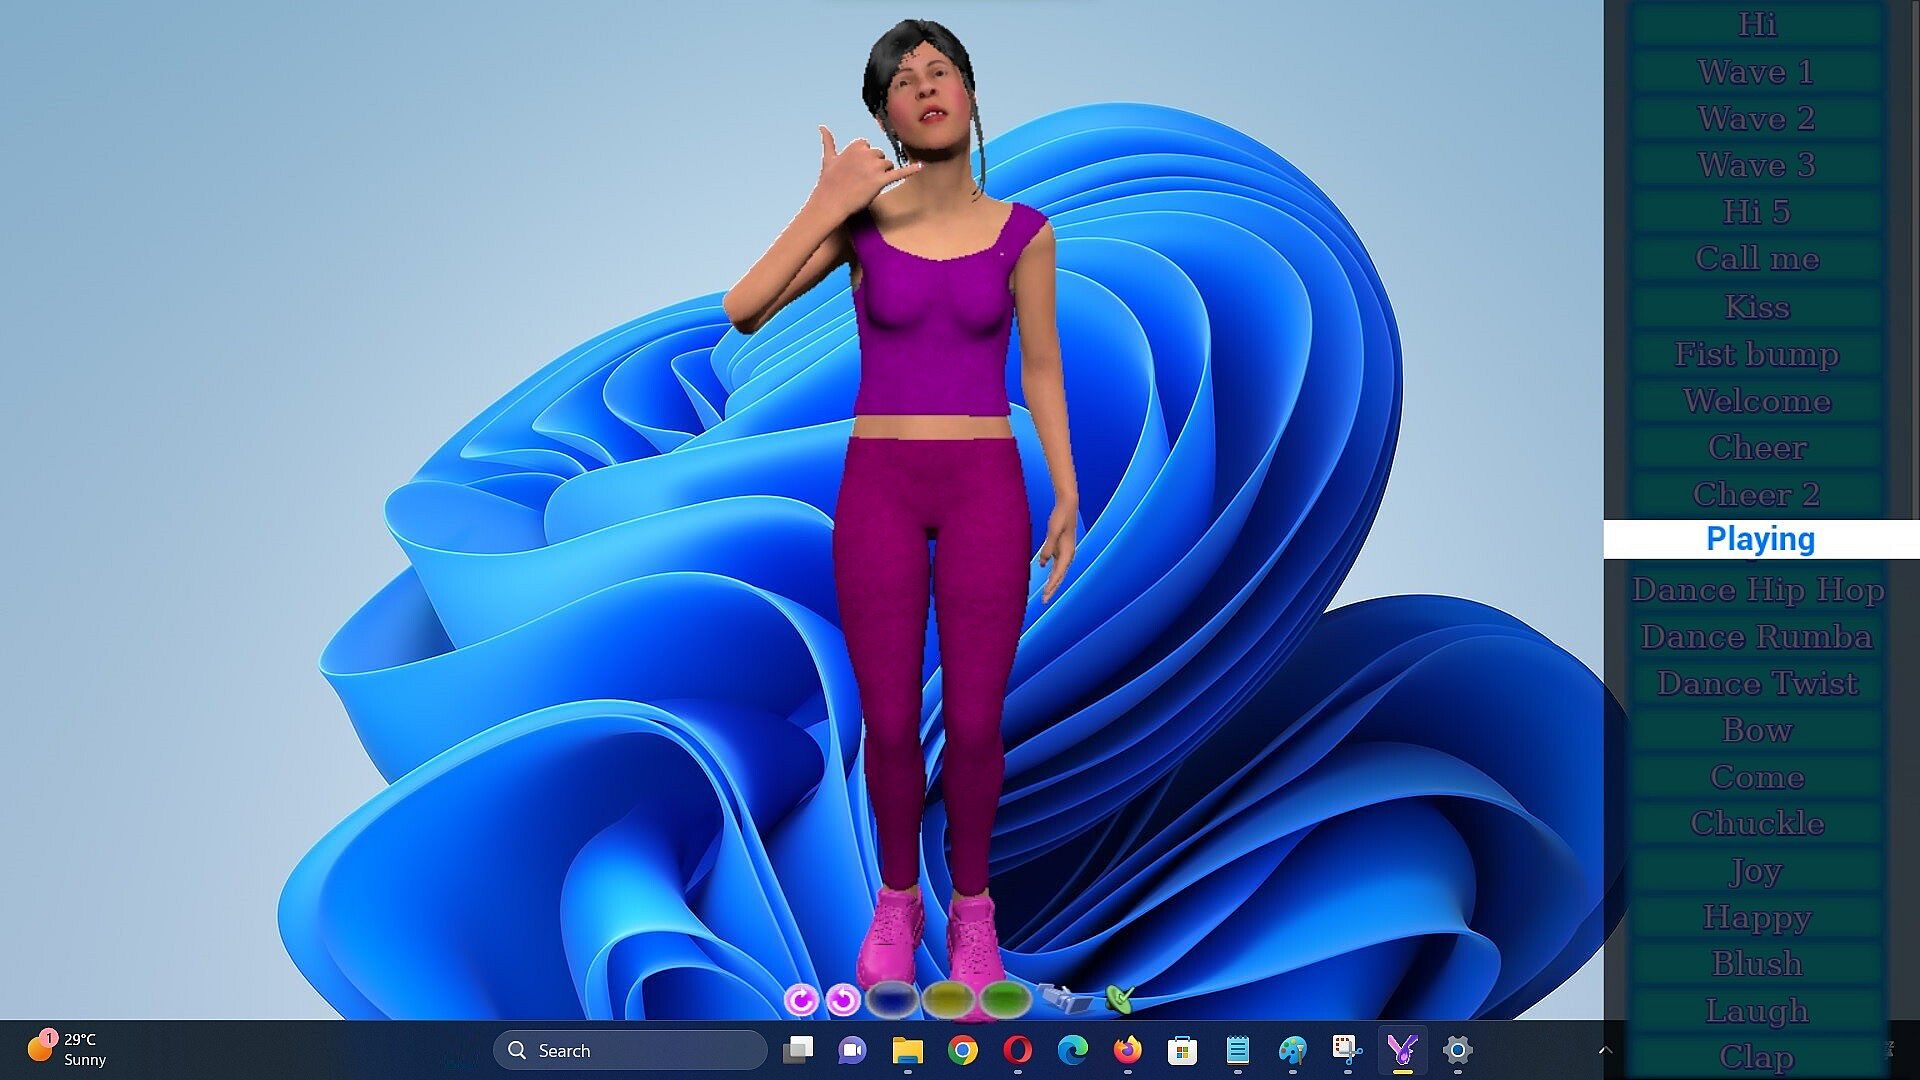The width and height of the screenshot is (1920, 1080).
Task: Click the counter-clockwise rotate avatar icon
Action: click(844, 999)
